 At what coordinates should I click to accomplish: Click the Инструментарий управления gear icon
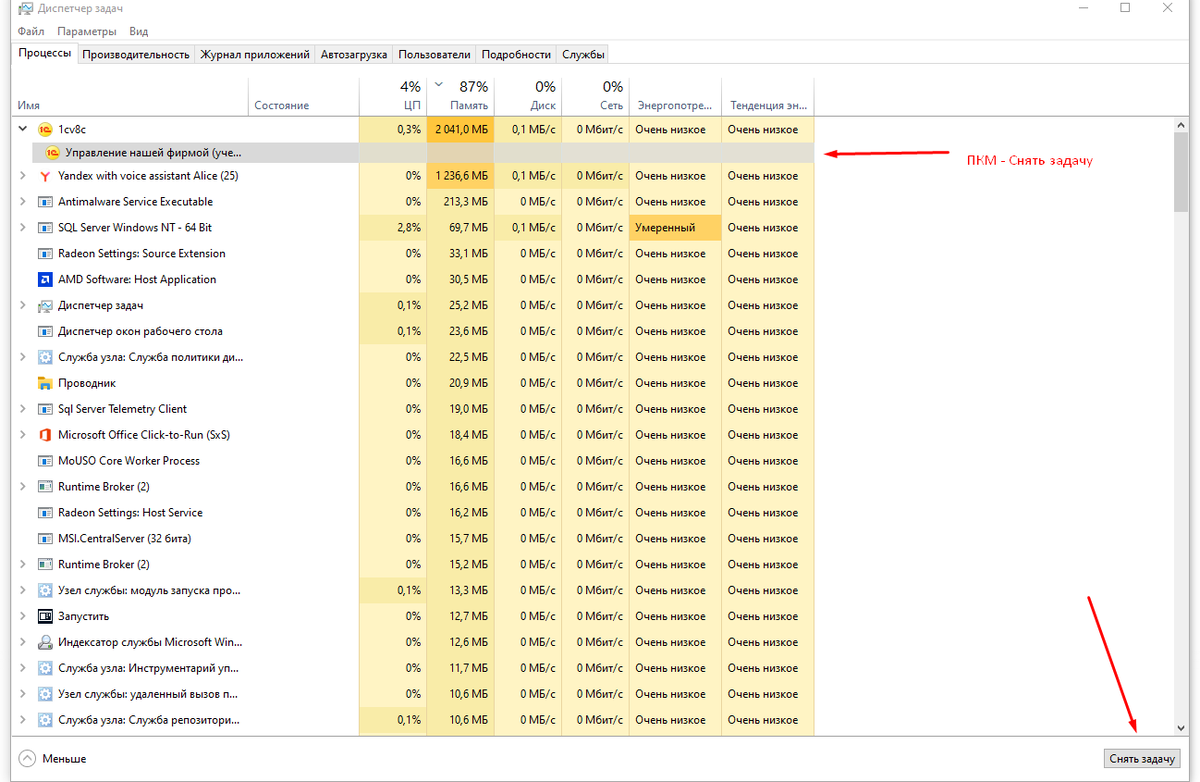[x=44, y=668]
